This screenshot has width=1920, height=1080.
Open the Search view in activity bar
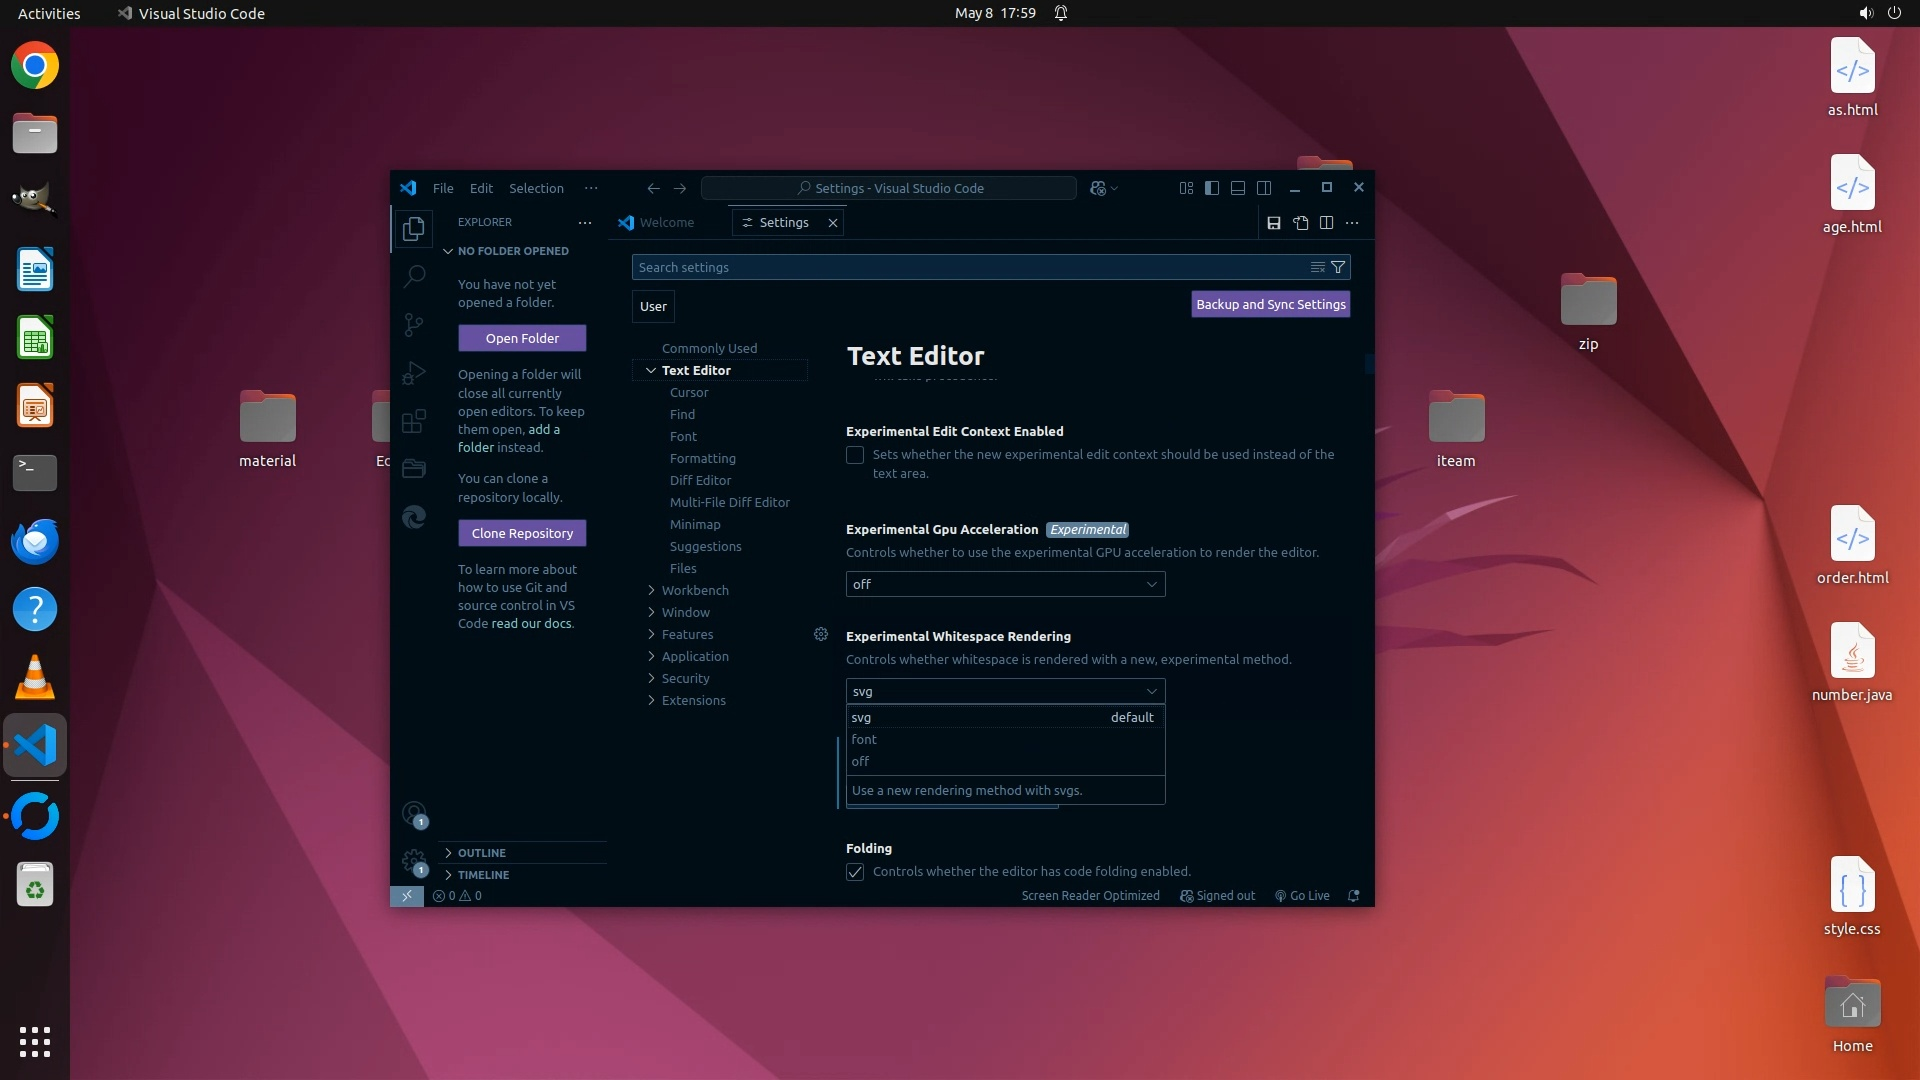(414, 276)
